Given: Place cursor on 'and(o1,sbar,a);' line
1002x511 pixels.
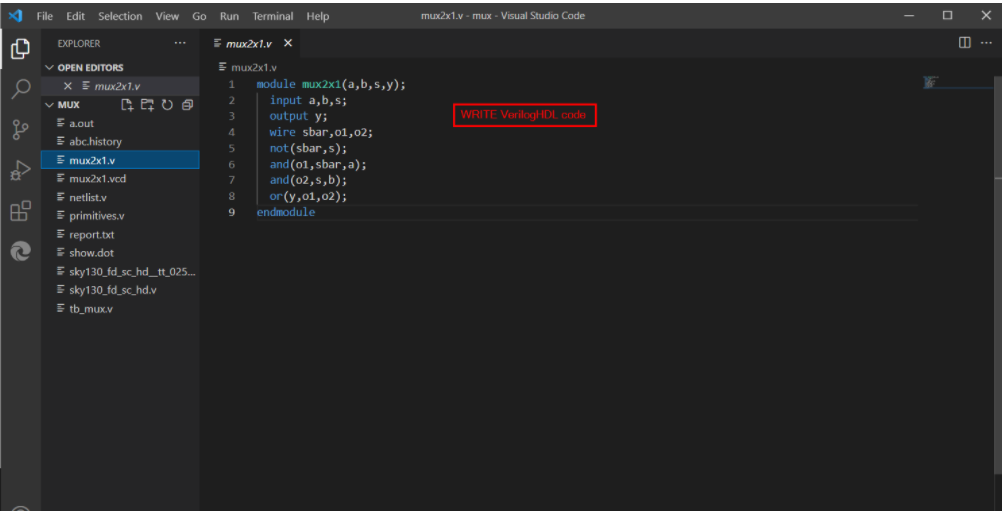Looking at the screenshot, I should (x=318, y=164).
